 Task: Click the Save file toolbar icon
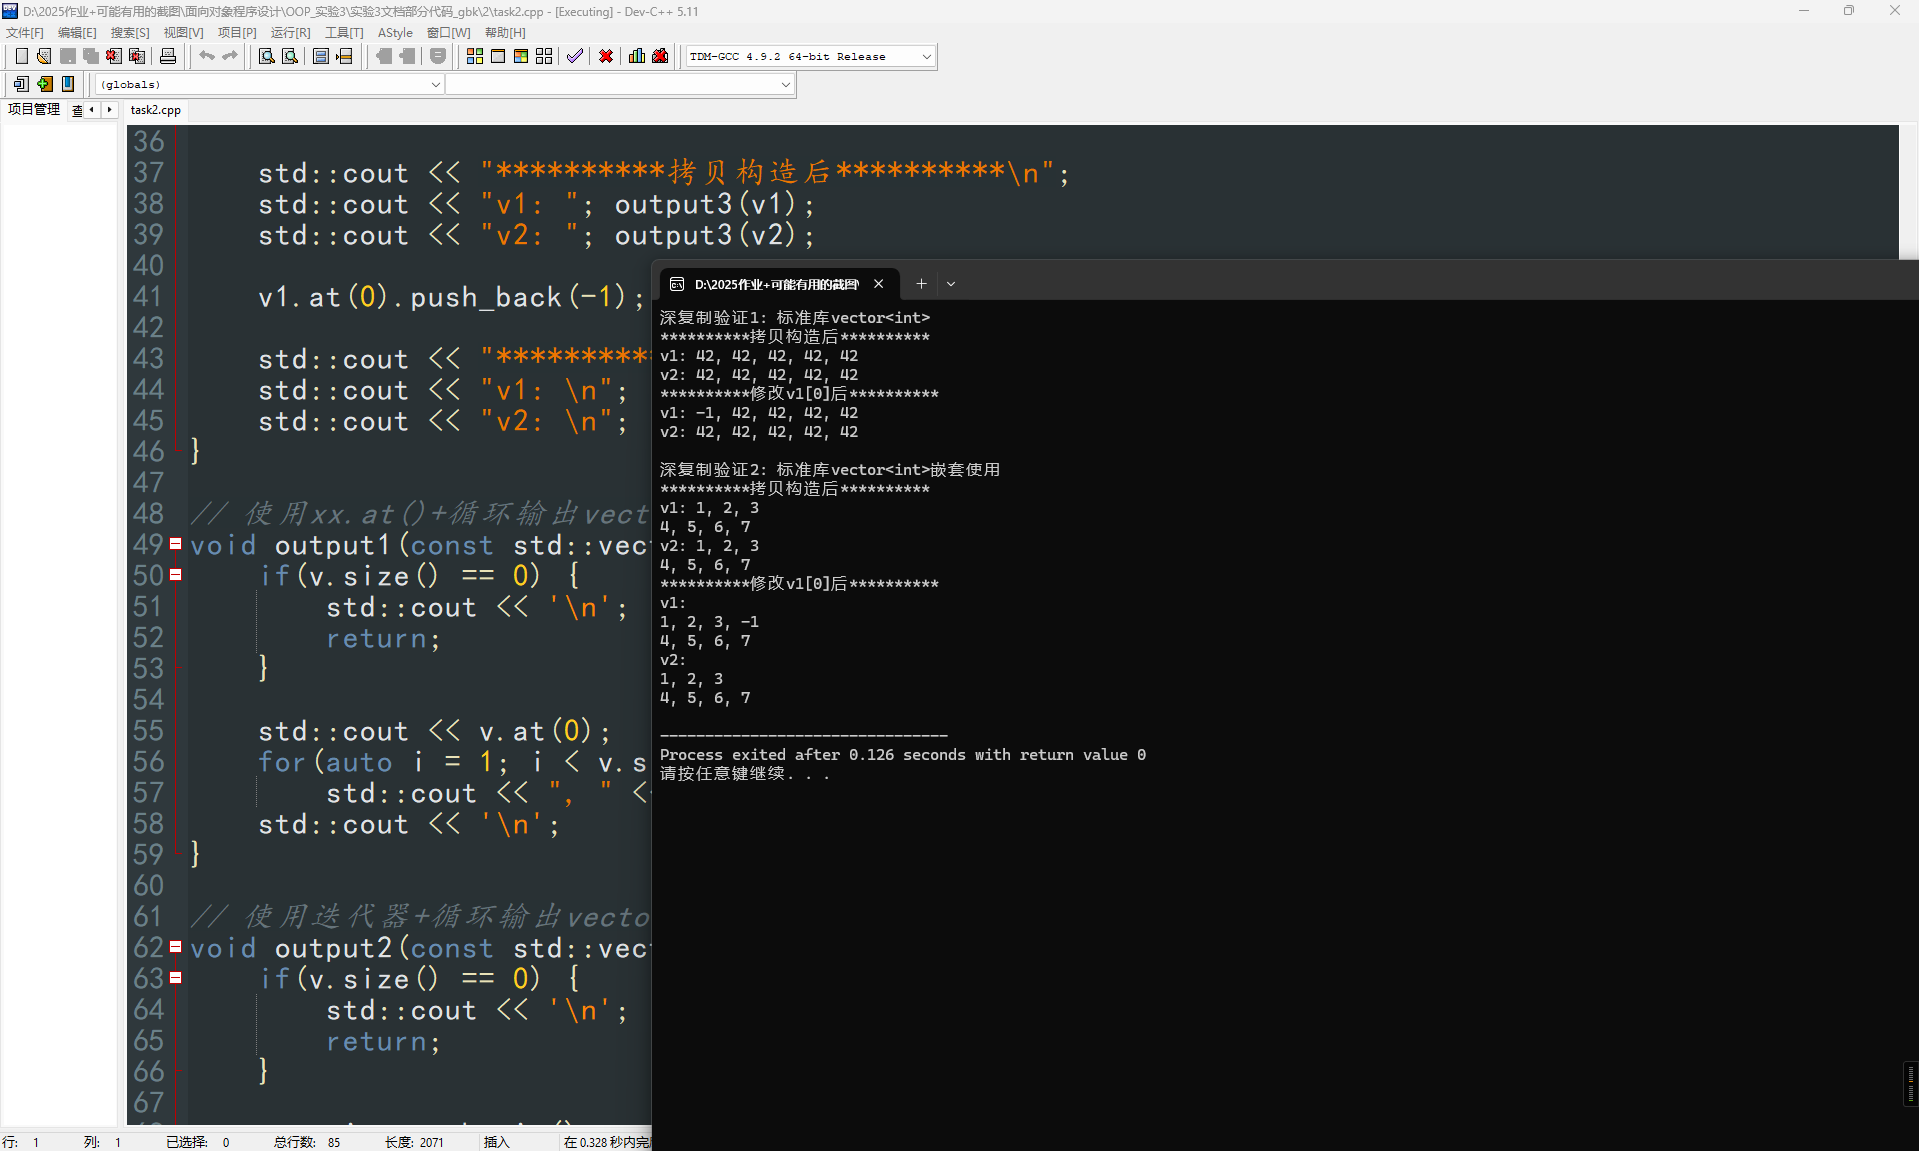coord(68,56)
